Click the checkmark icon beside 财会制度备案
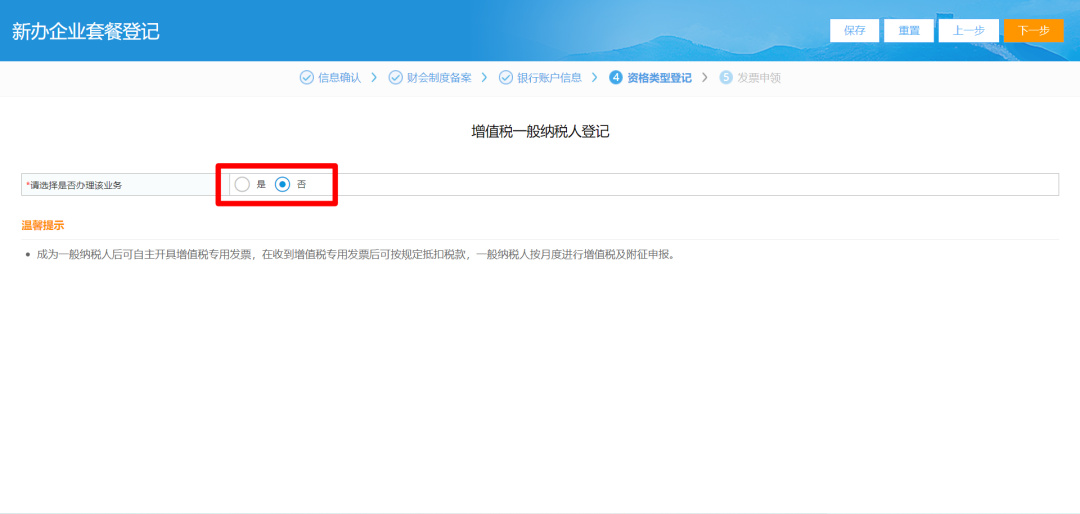Viewport: 1080px width, 514px height. click(395, 78)
